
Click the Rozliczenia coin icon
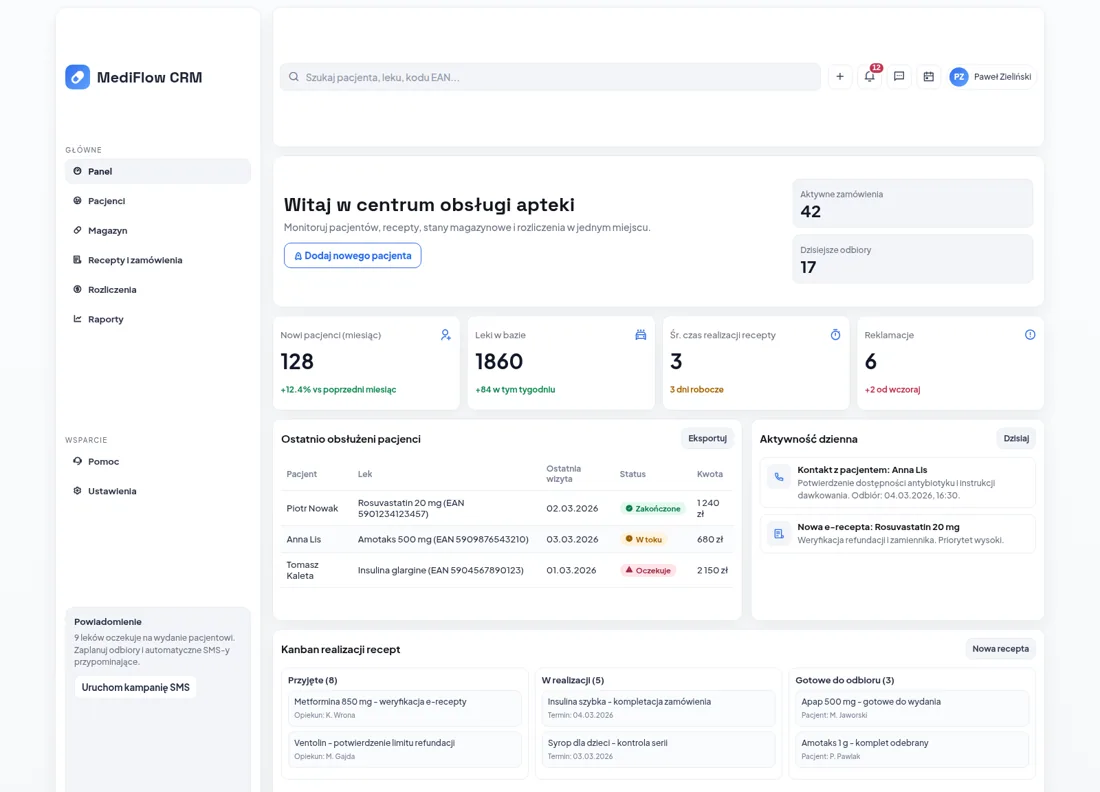click(x=77, y=289)
